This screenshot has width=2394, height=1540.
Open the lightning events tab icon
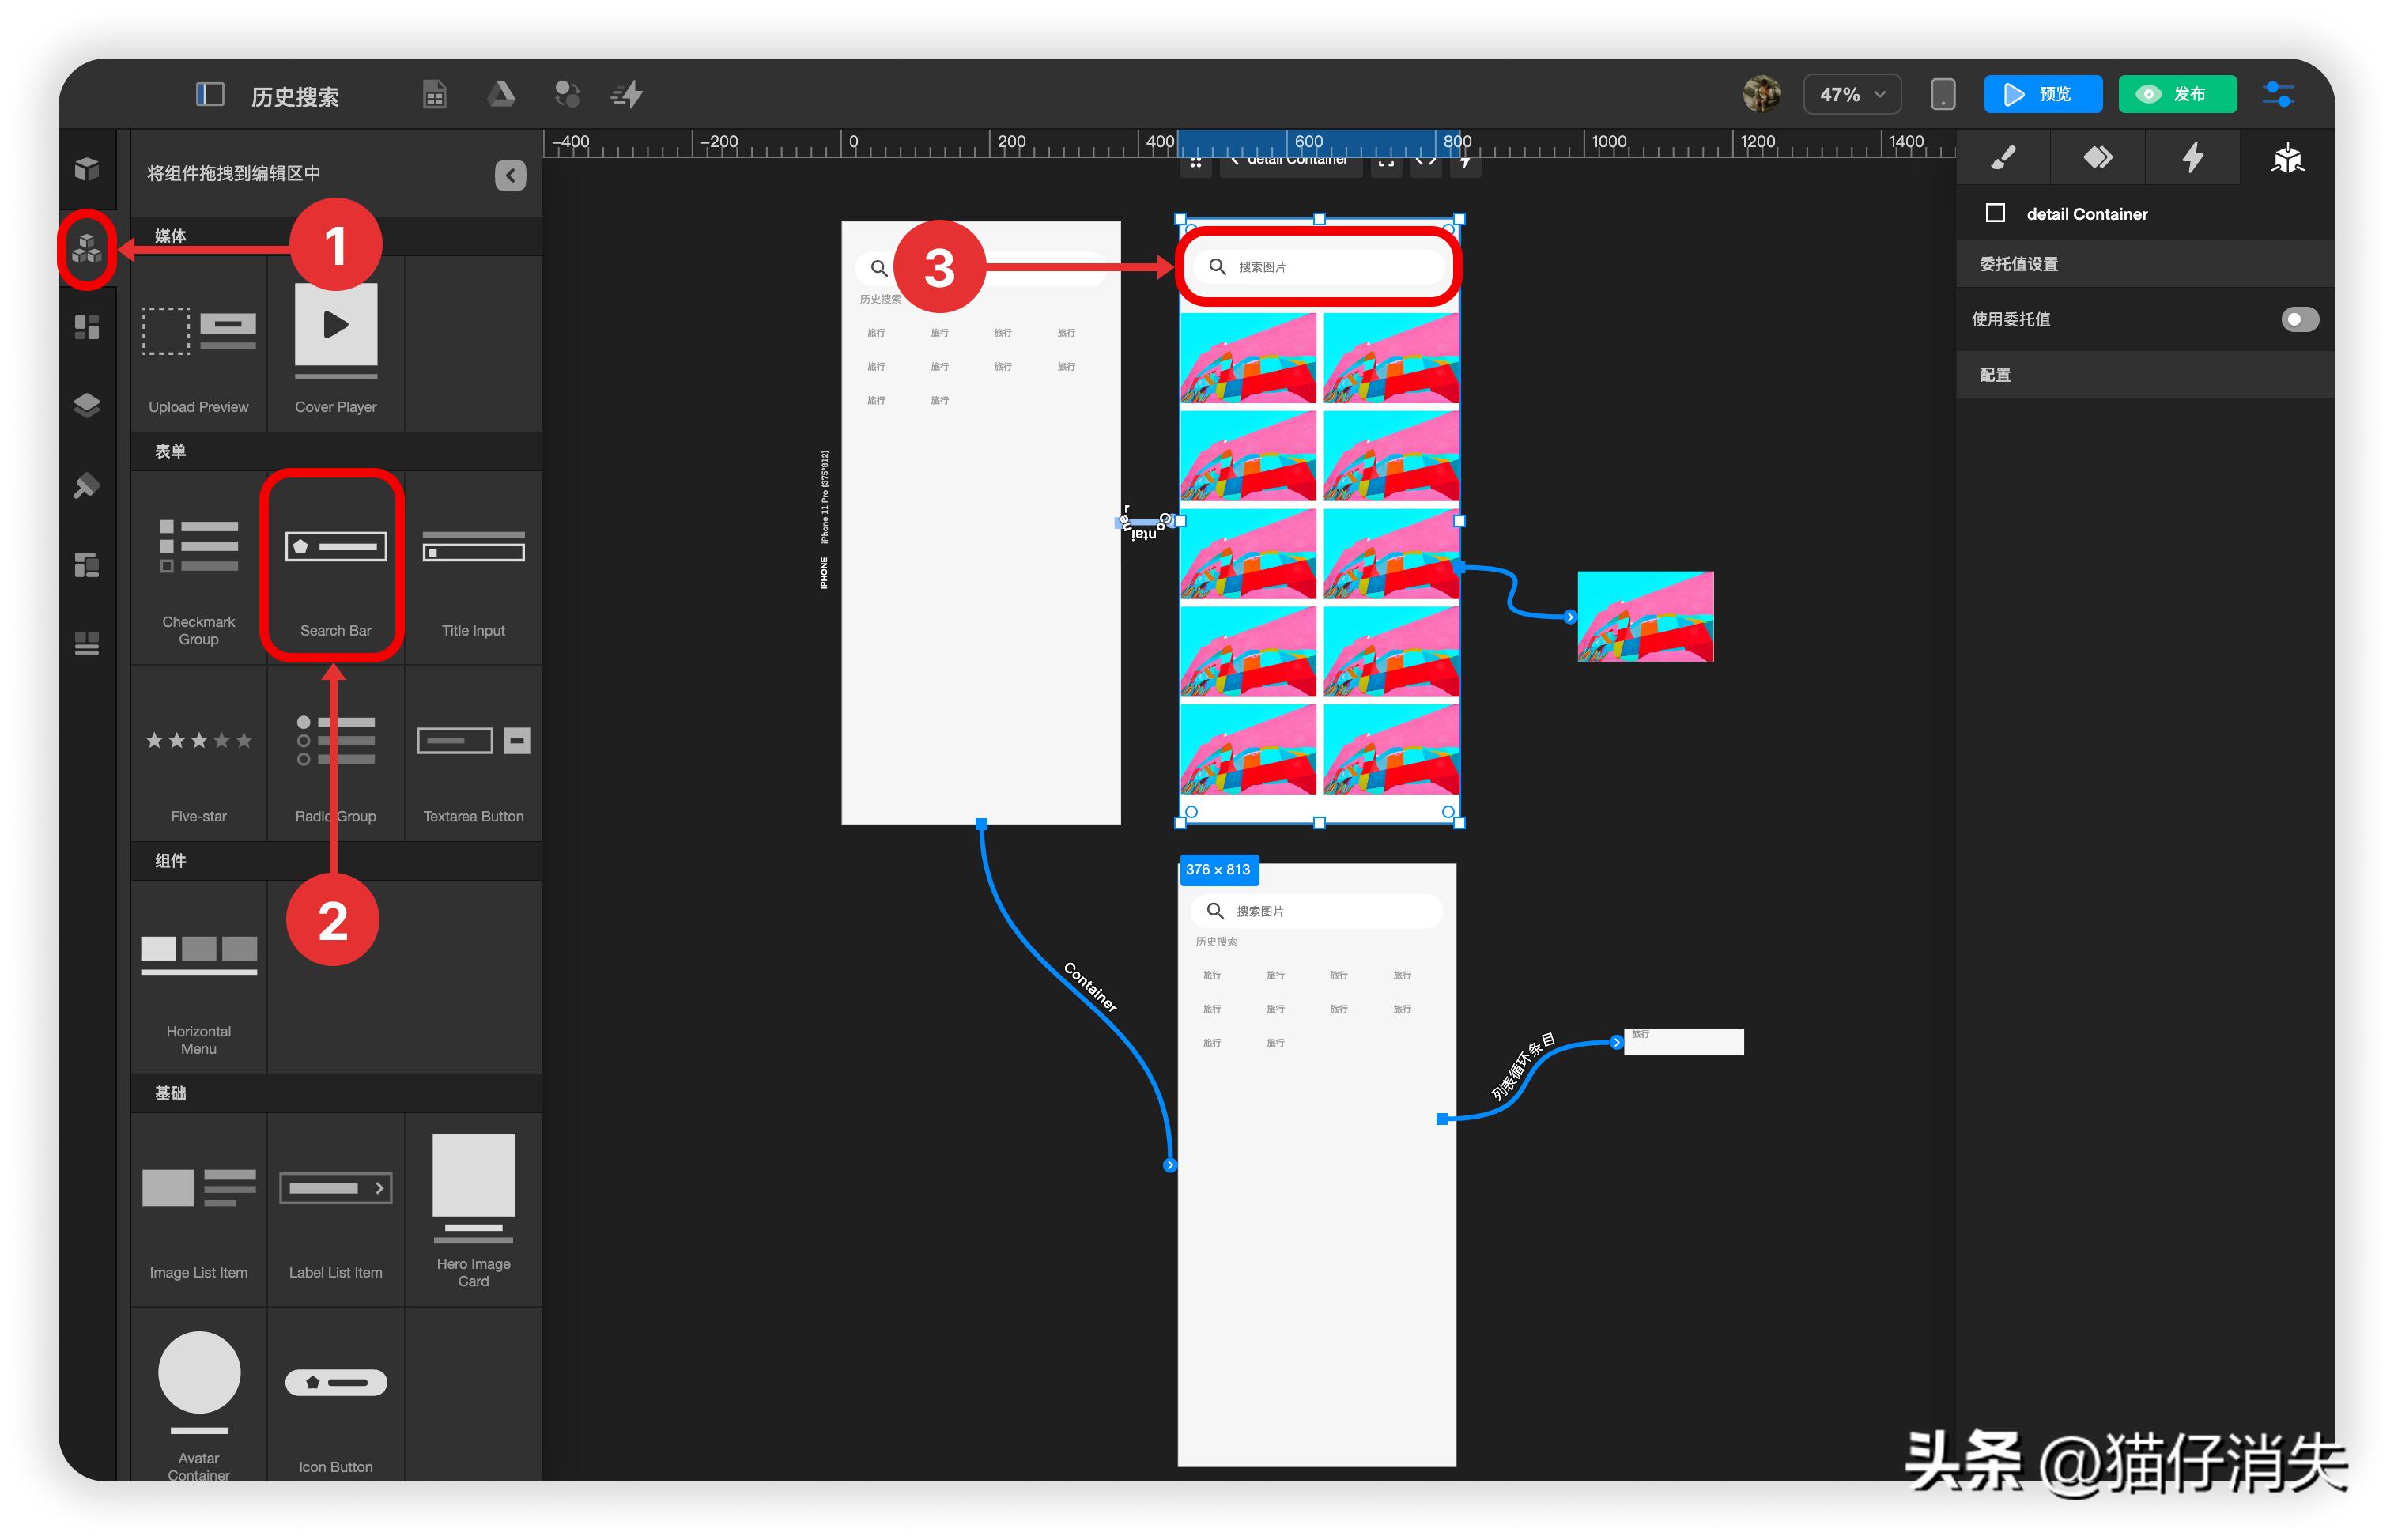(x=2192, y=158)
